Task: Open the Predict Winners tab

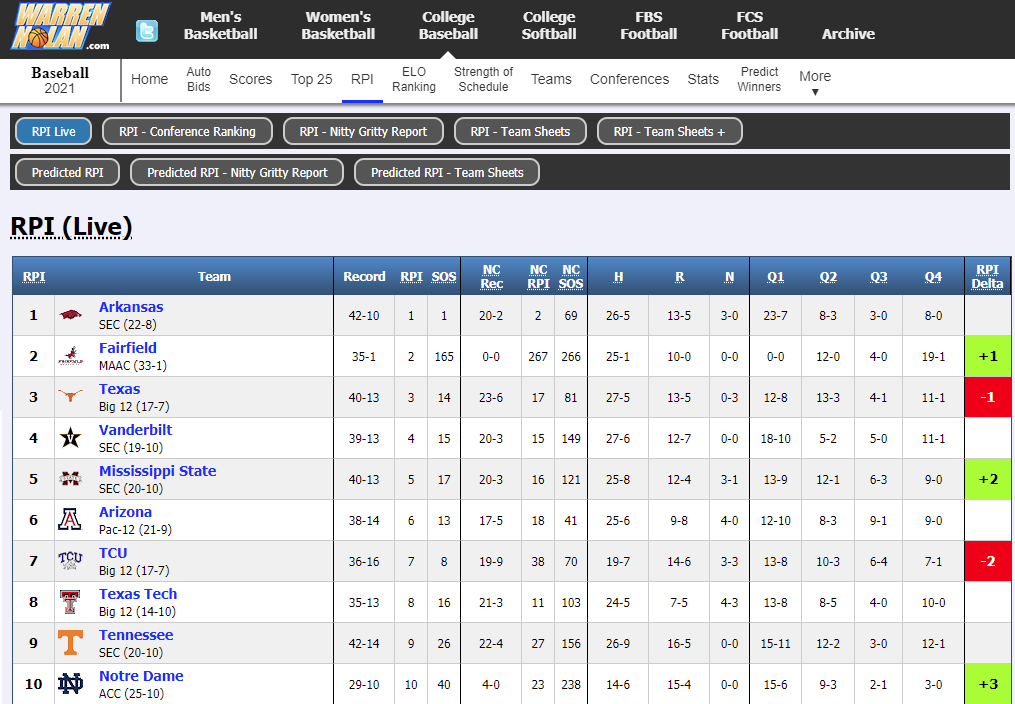Action: 759,79
